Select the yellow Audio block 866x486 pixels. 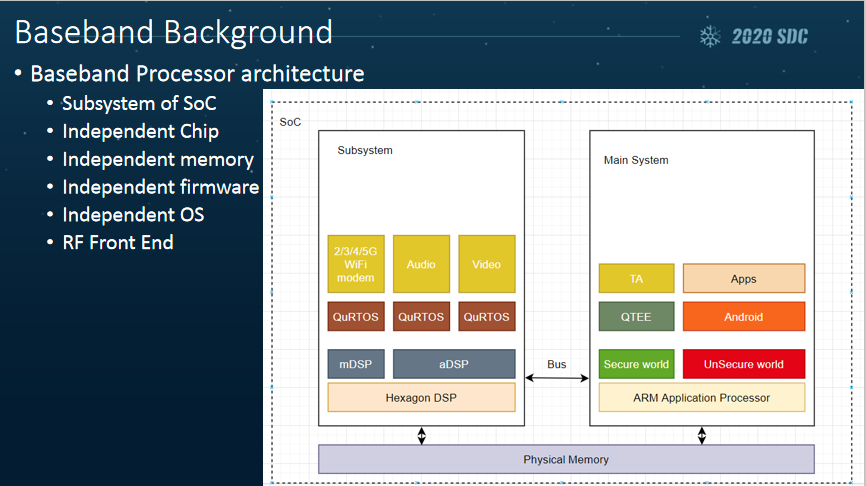click(421, 264)
